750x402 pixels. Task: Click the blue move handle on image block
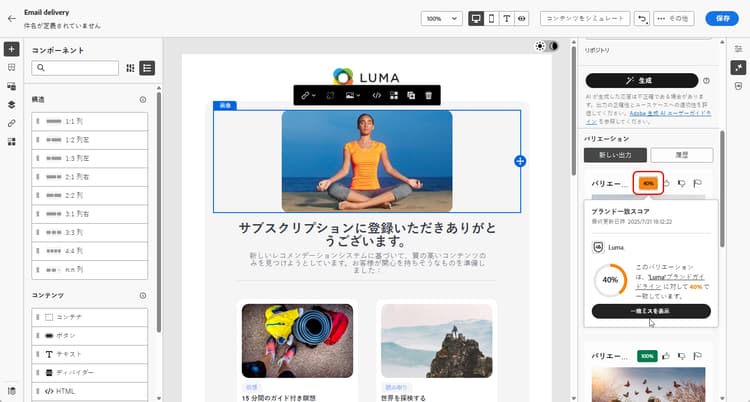[520, 161]
